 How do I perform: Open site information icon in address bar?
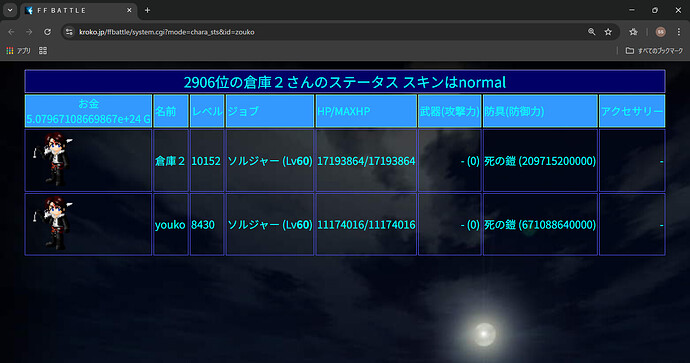[x=69, y=32]
